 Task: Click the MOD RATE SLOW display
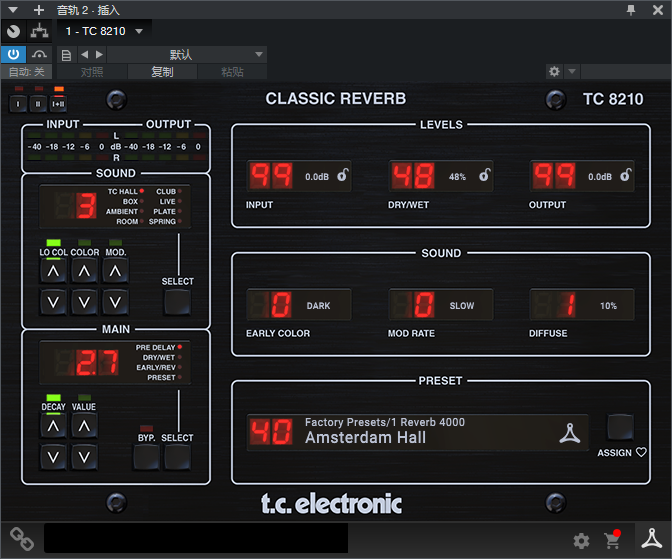pyautogui.click(x=441, y=305)
